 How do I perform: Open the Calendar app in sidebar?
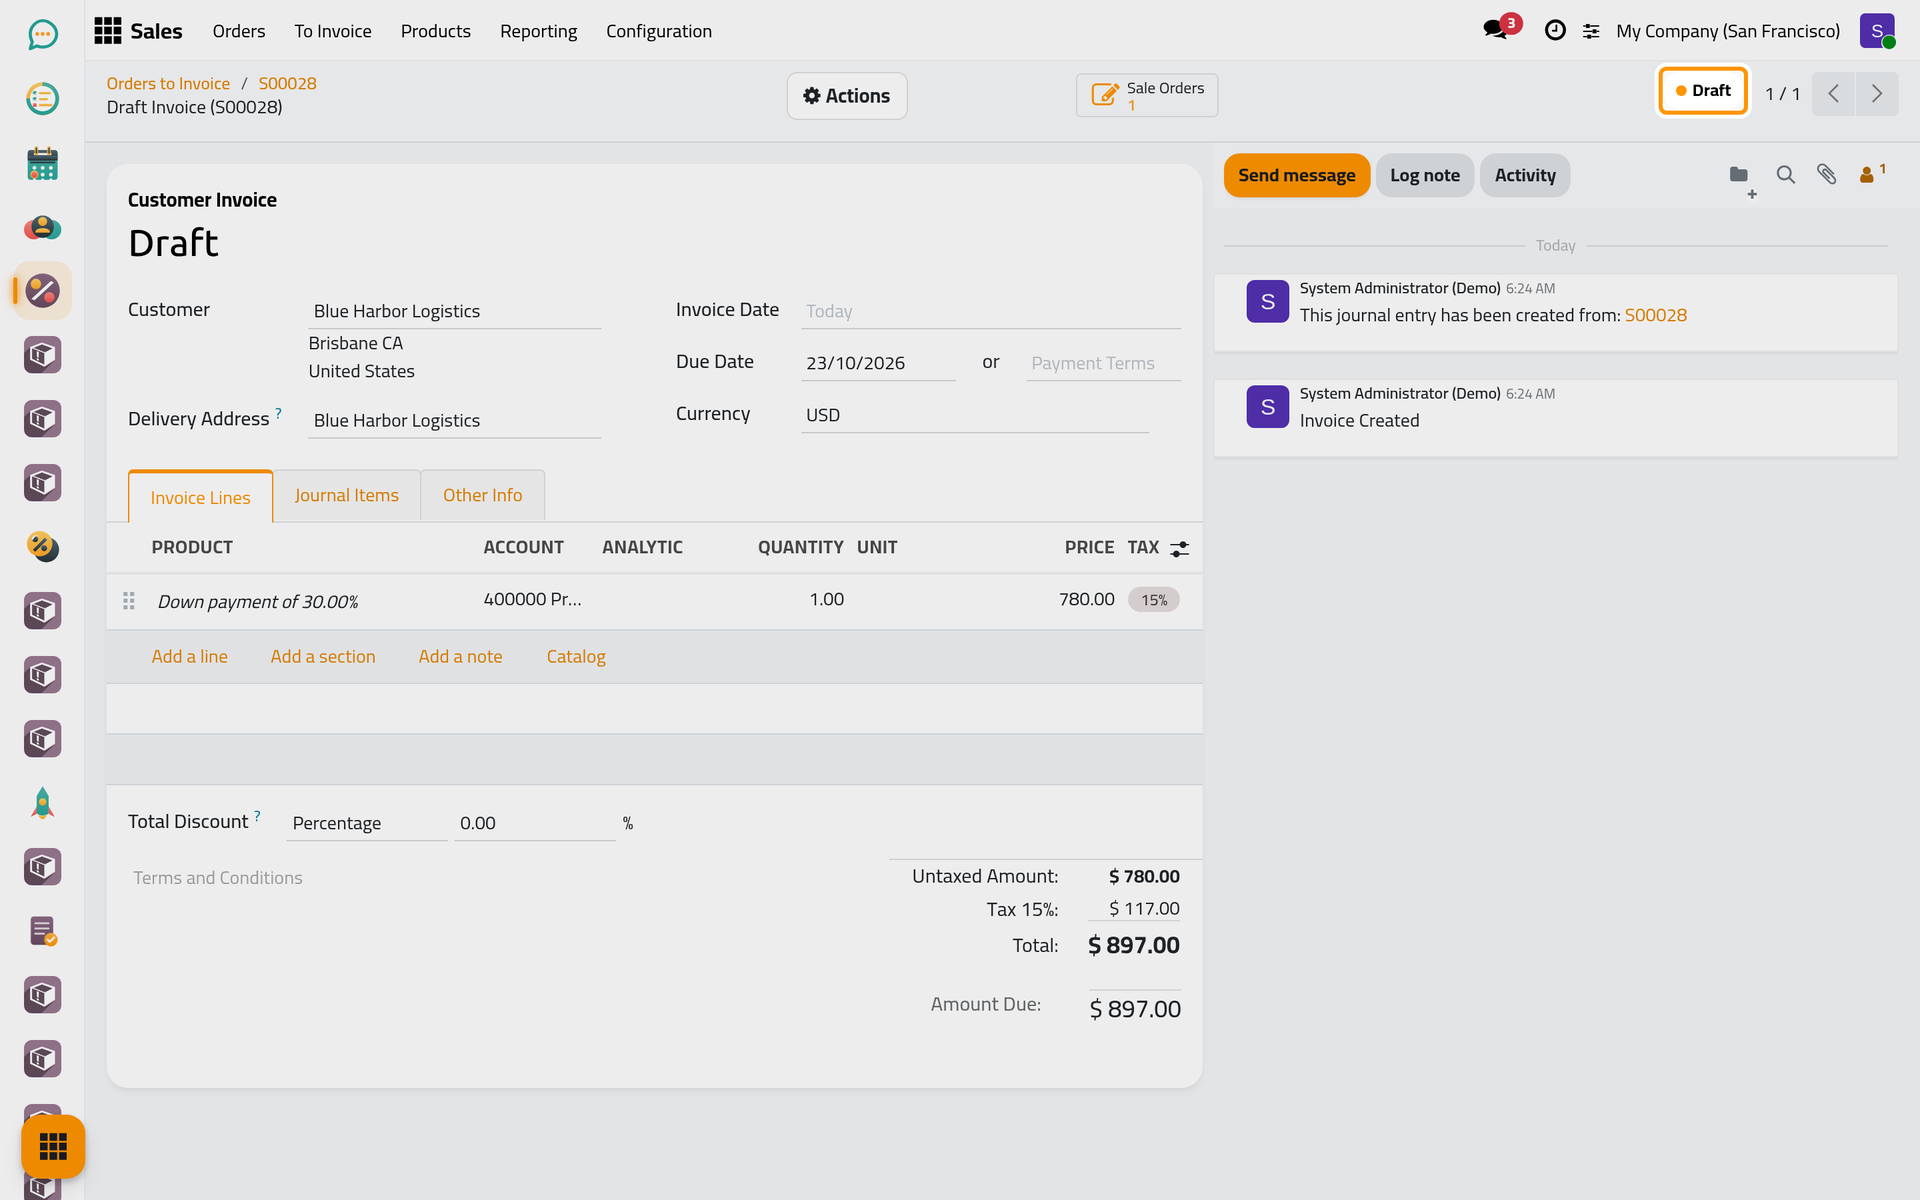tap(42, 163)
